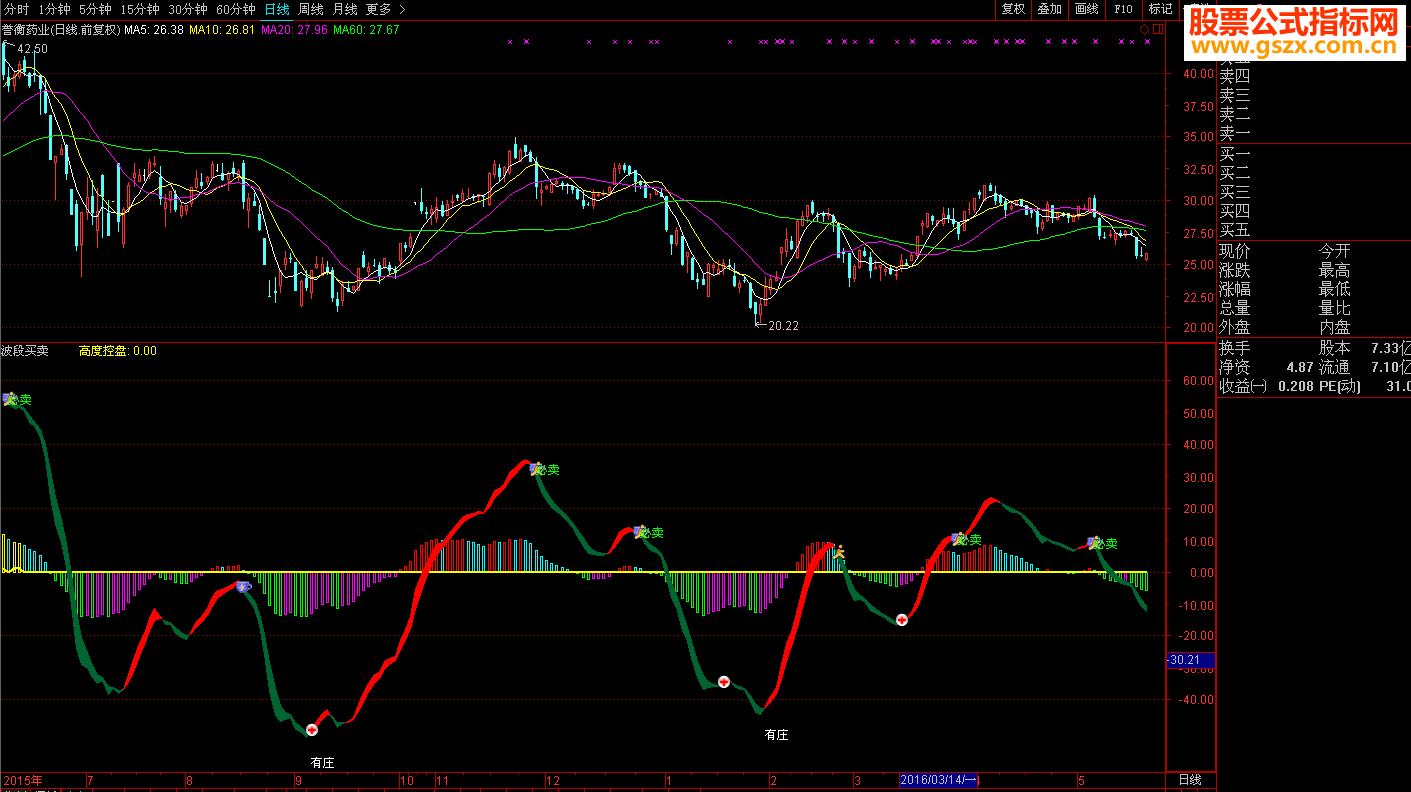
Task: Toggle 画线 drawing tools
Action: pos(1086,9)
